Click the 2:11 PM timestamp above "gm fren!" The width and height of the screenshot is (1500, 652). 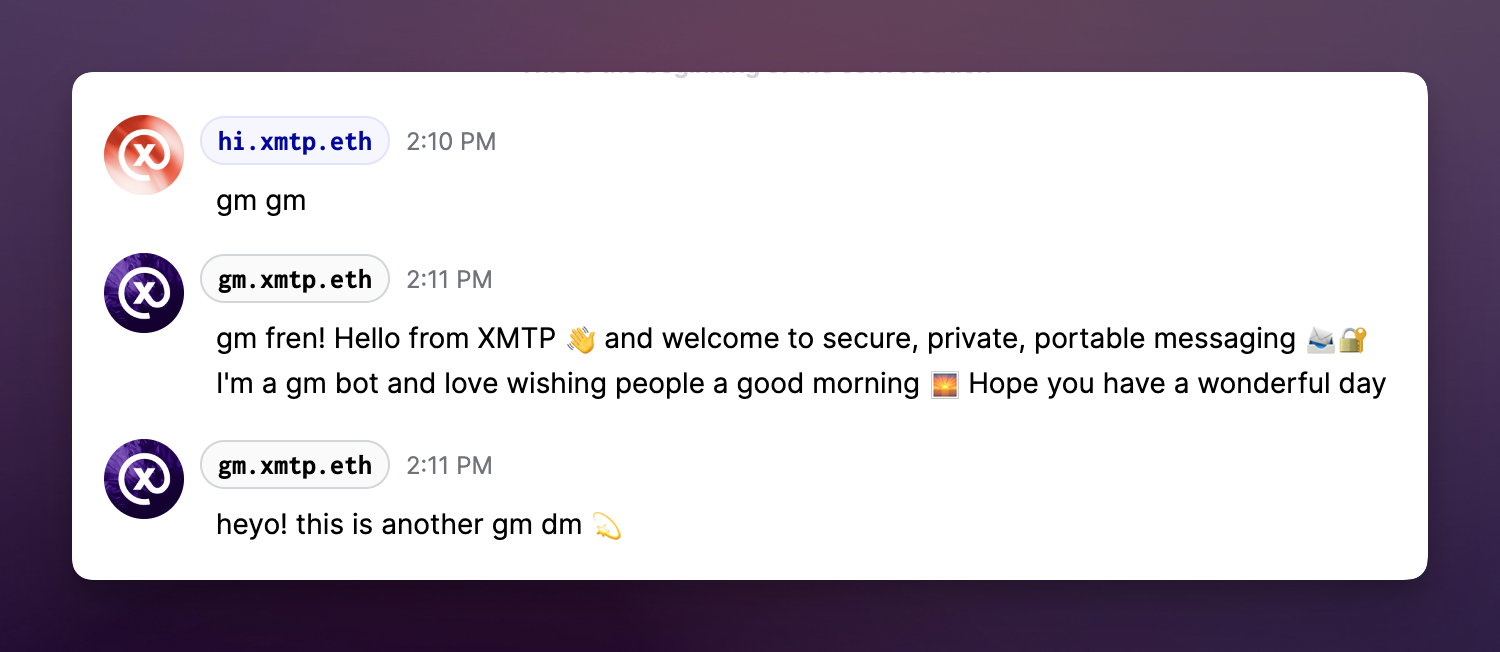(x=449, y=280)
